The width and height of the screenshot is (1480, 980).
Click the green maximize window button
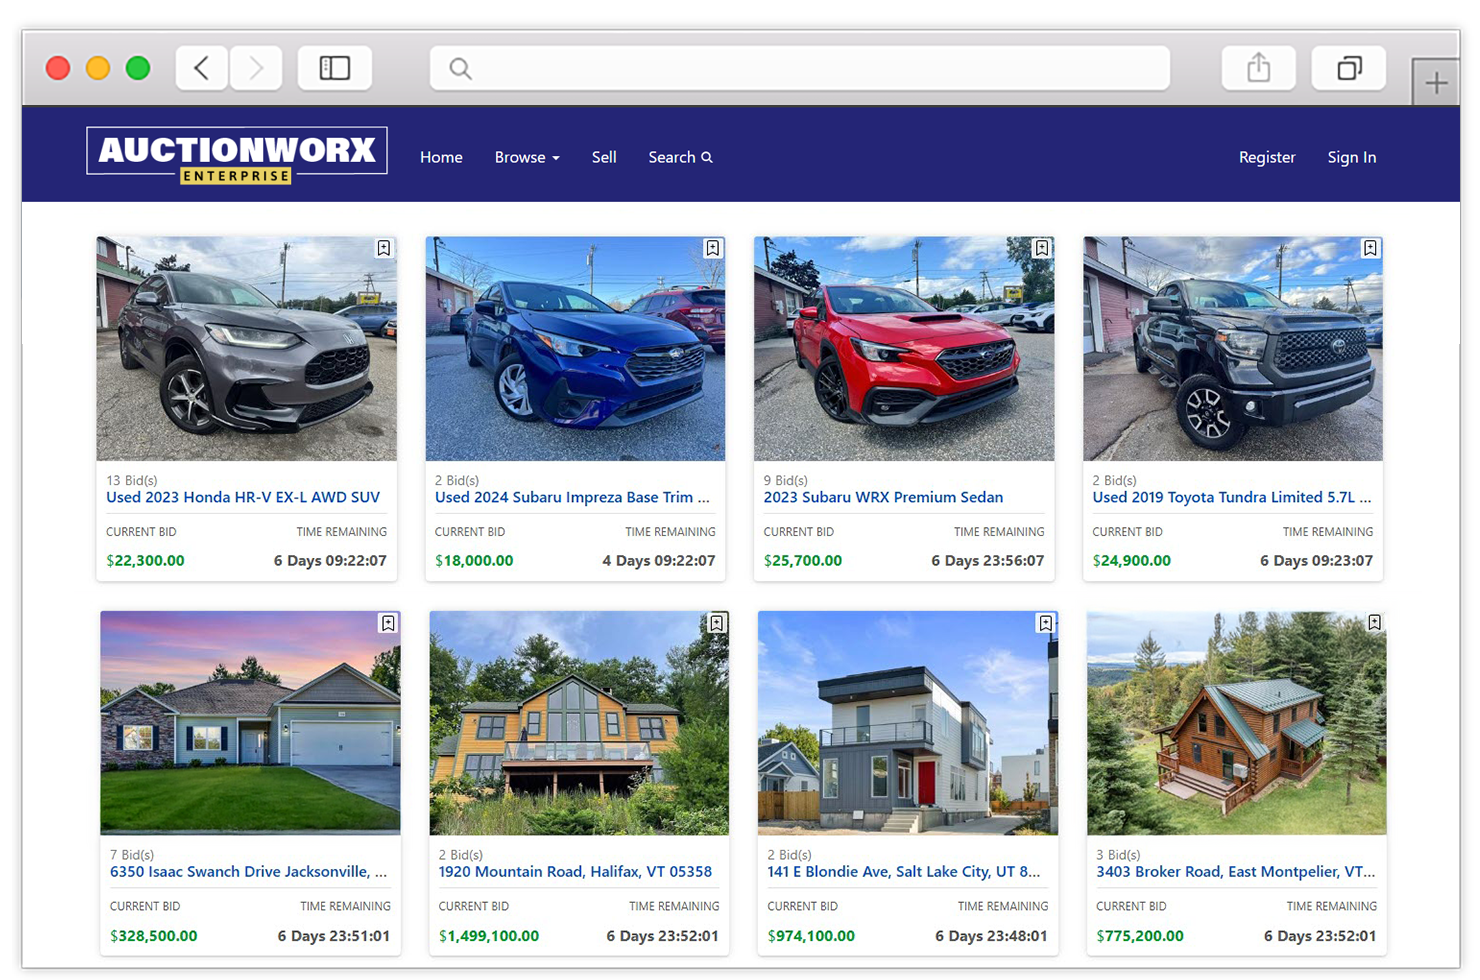click(x=138, y=68)
